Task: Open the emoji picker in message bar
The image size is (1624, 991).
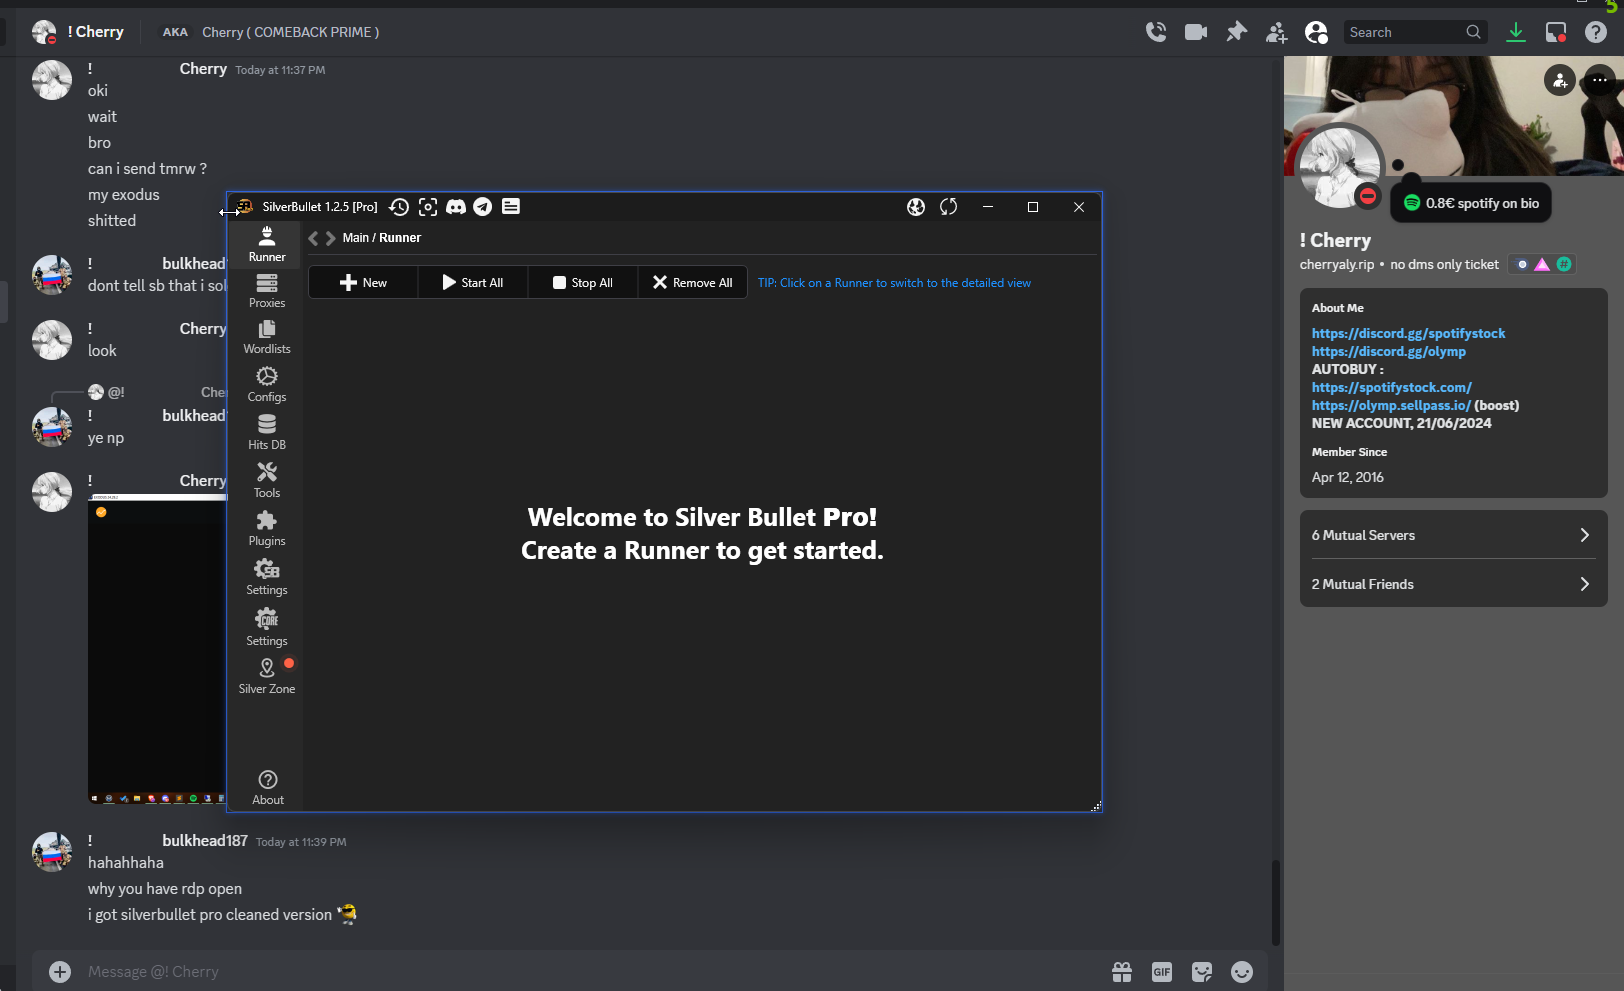Action: (1242, 972)
